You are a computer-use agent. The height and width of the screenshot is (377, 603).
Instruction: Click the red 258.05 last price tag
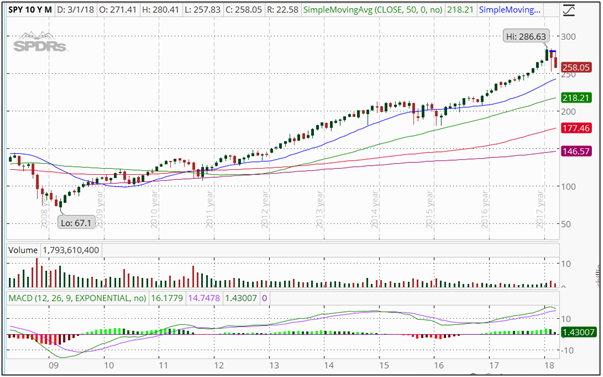pyautogui.click(x=575, y=68)
